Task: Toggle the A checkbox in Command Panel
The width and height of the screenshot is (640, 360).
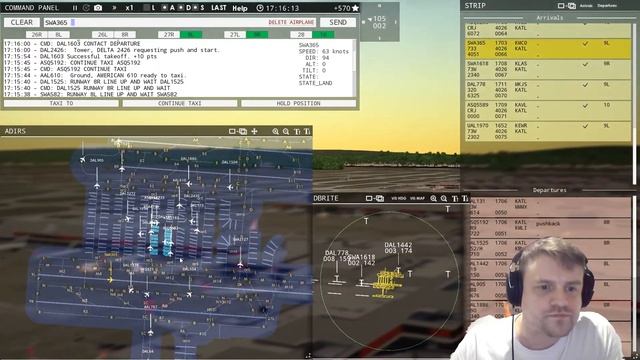Action: (x=164, y=8)
